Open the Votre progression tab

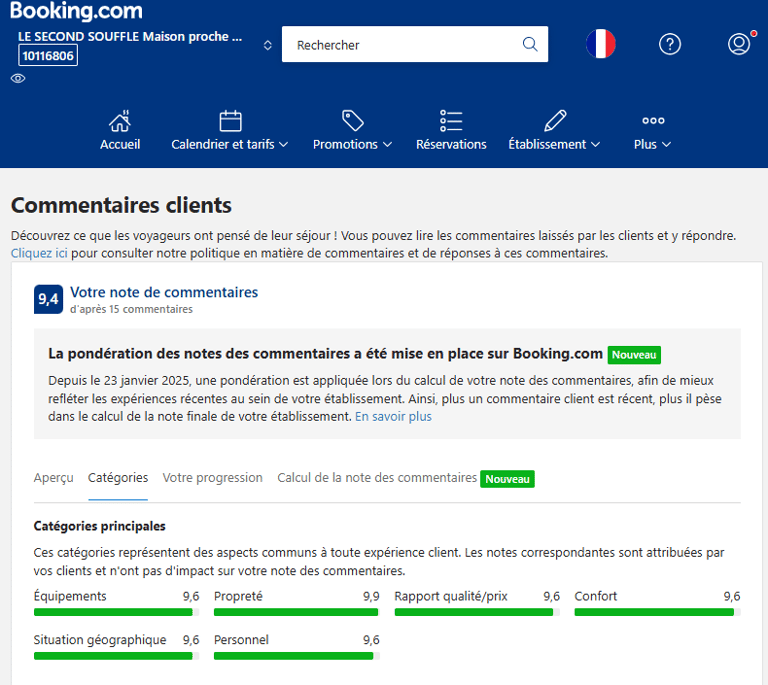tap(213, 478)
